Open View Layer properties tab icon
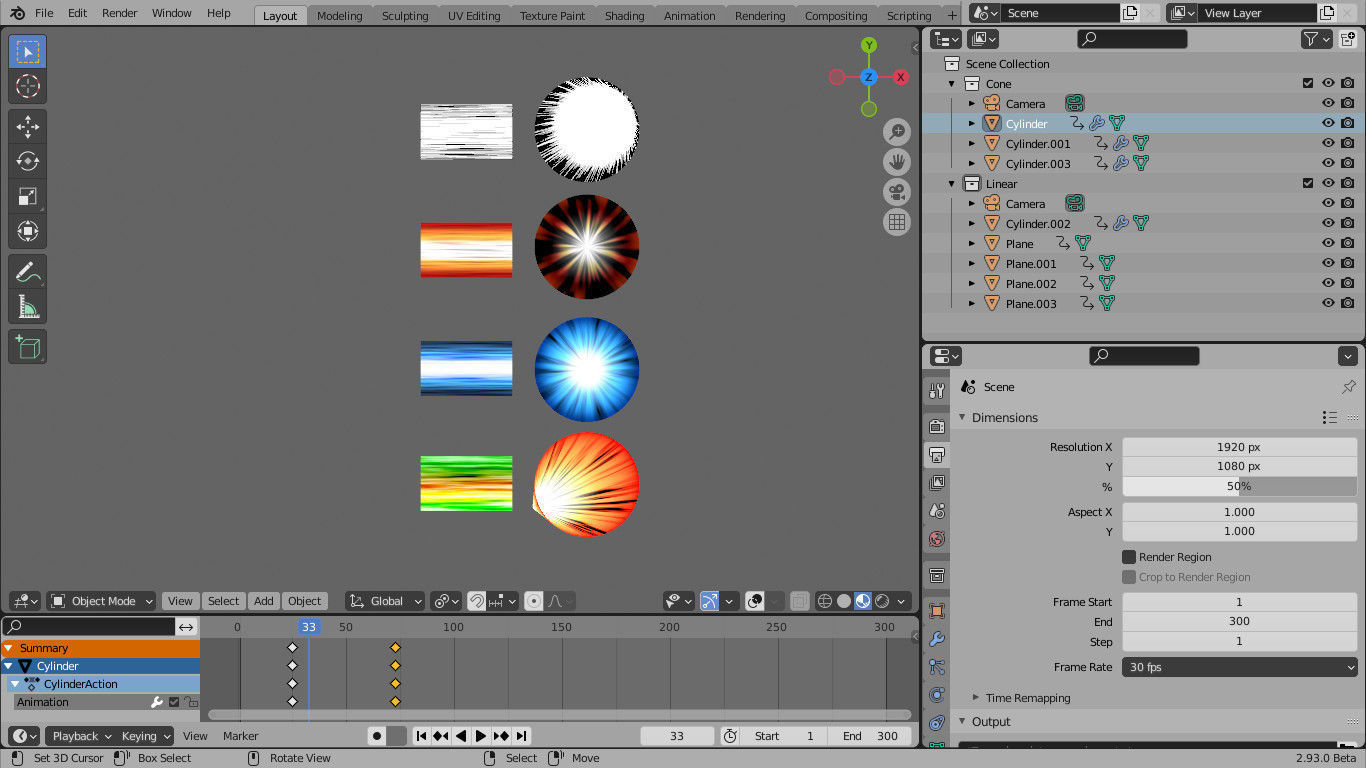The height and width of the screenshot is (768, 1366). (937, 482)
